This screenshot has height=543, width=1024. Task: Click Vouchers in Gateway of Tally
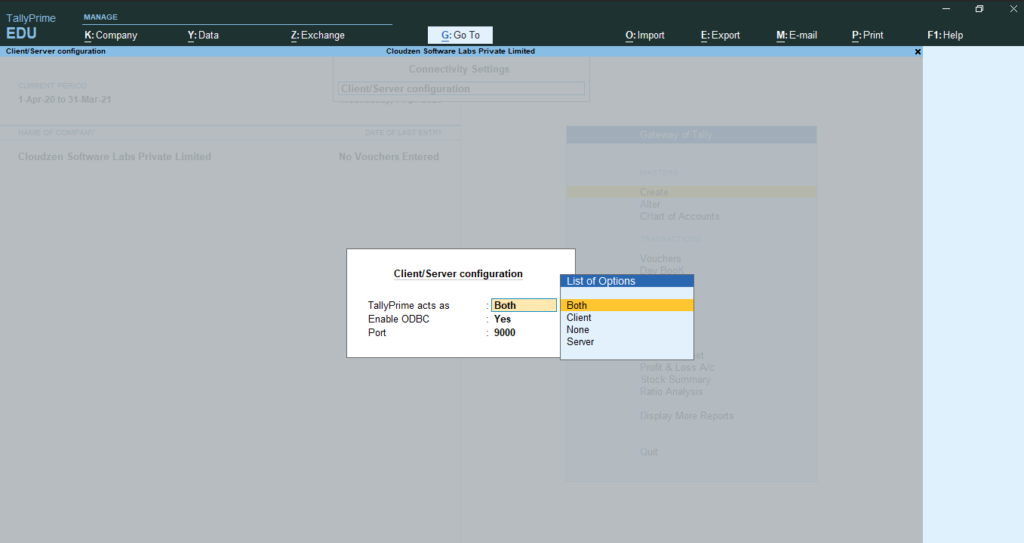pyautogui.click(x=660, y=259)
